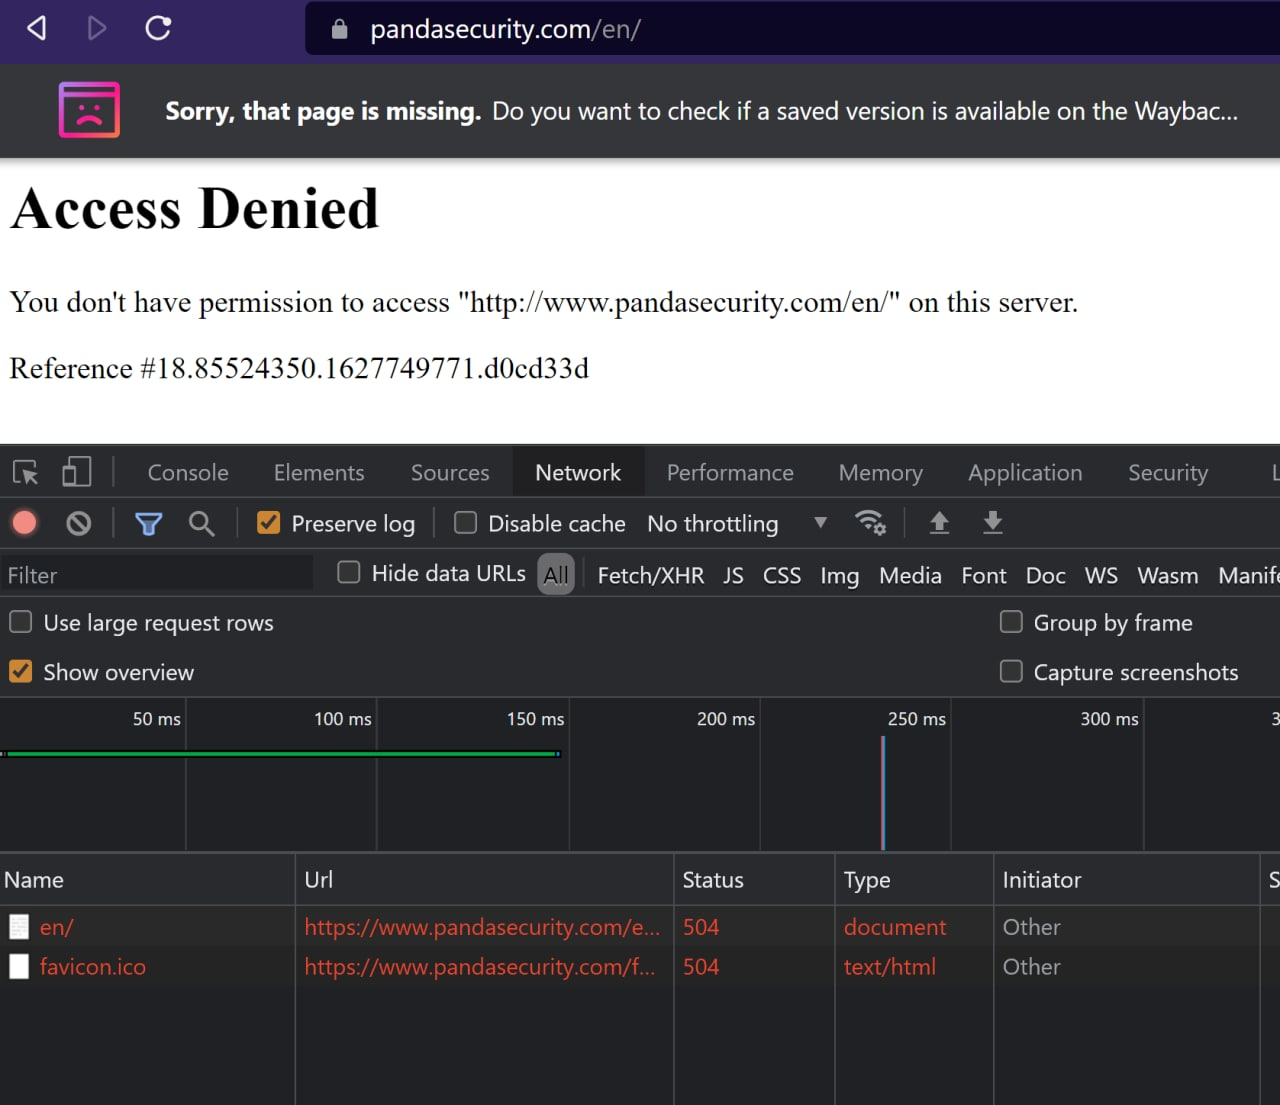Image resolution: width=1280 pixels, height=1105 pixels.
Task: Enable Capture screenshots
Action: [1011, 671]
